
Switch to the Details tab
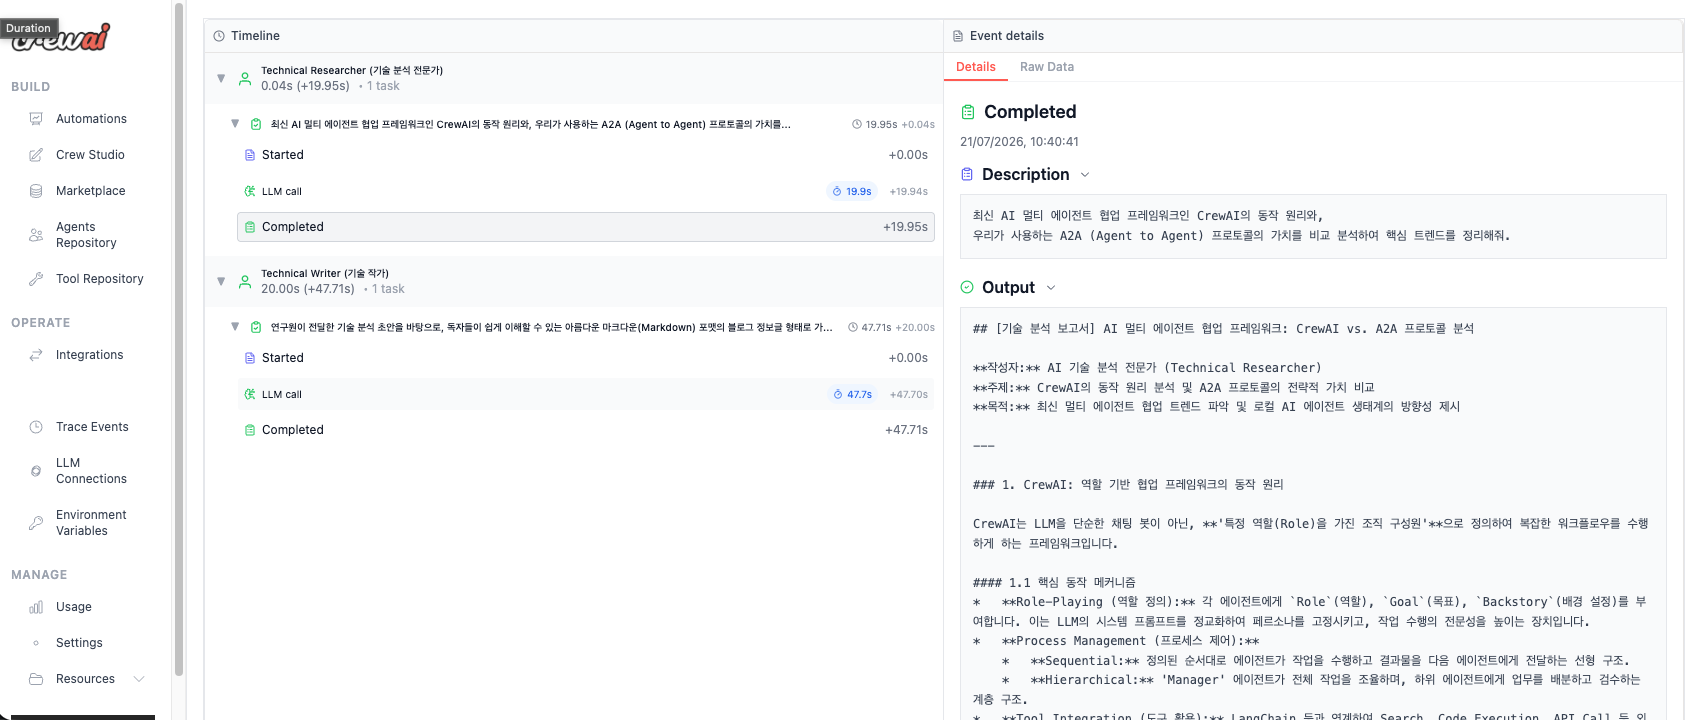tap(976, 67)
